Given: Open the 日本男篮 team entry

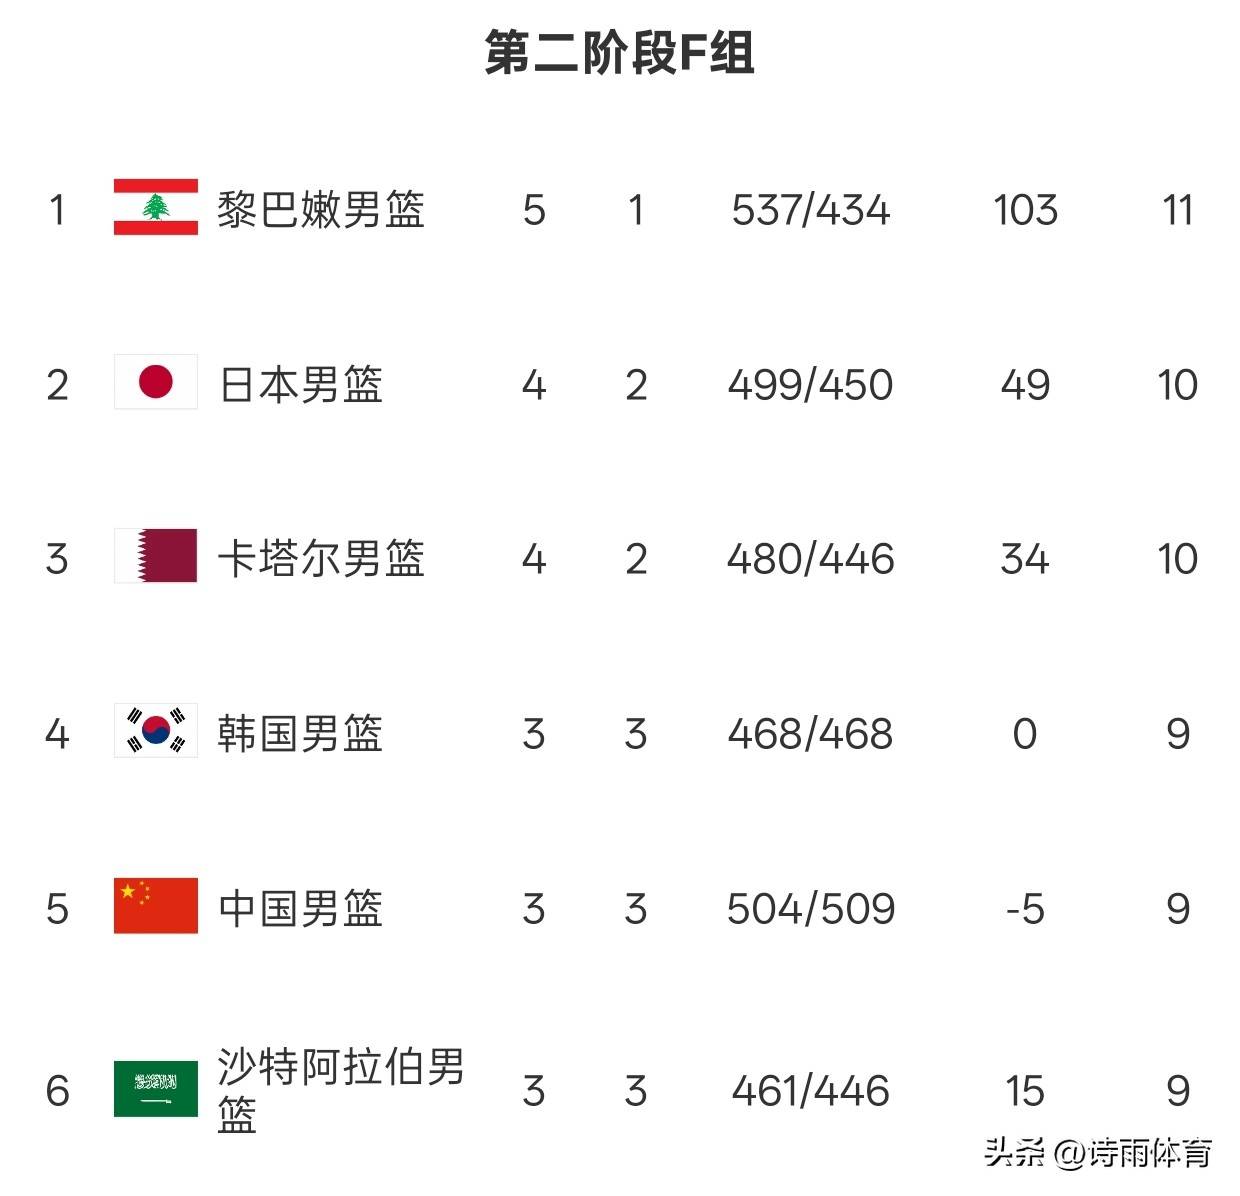Looking at the screenshot, I should pyautogui.click(x=301, y=384).
